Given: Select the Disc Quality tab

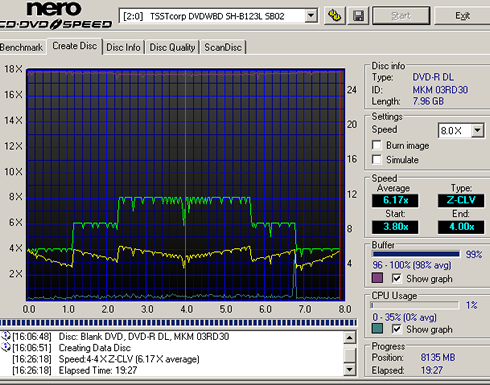Looking at the screenshot, I should [x=172, y=47].
